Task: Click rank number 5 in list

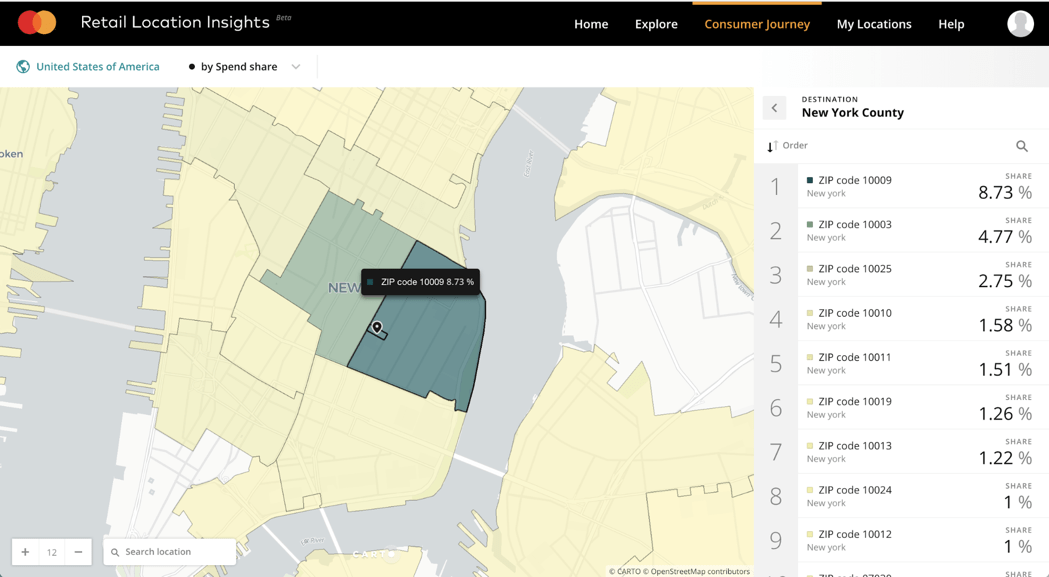Action: click(775, 363)
